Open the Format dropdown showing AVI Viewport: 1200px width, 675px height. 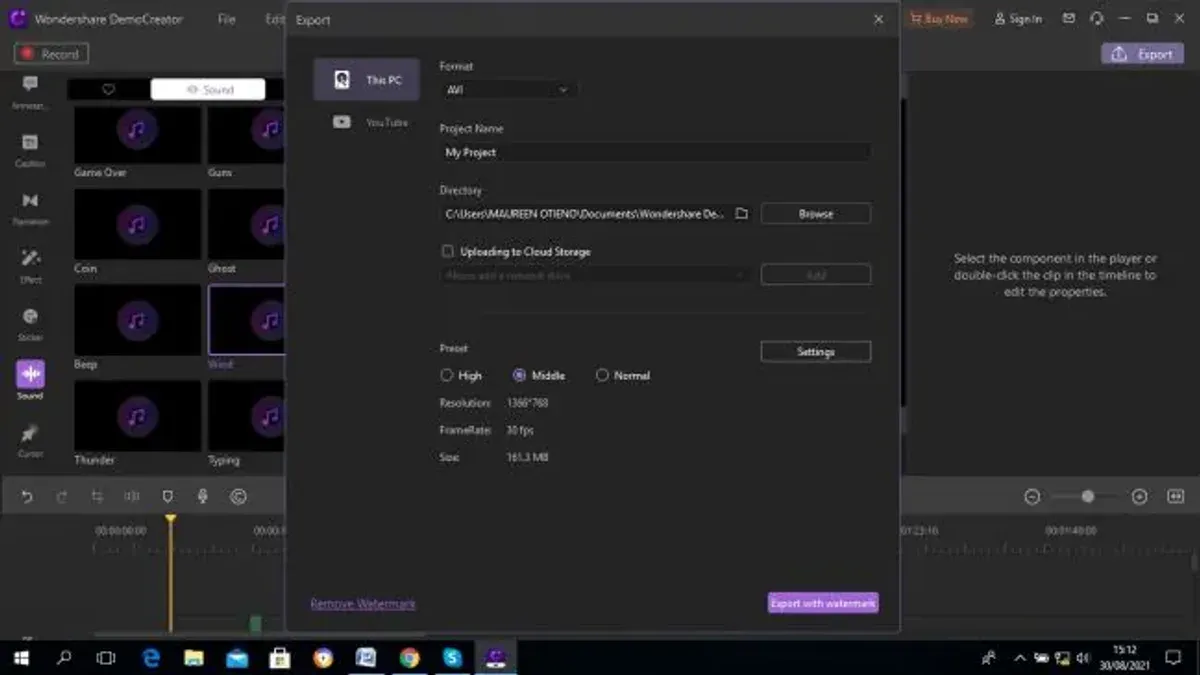(507, 90)
